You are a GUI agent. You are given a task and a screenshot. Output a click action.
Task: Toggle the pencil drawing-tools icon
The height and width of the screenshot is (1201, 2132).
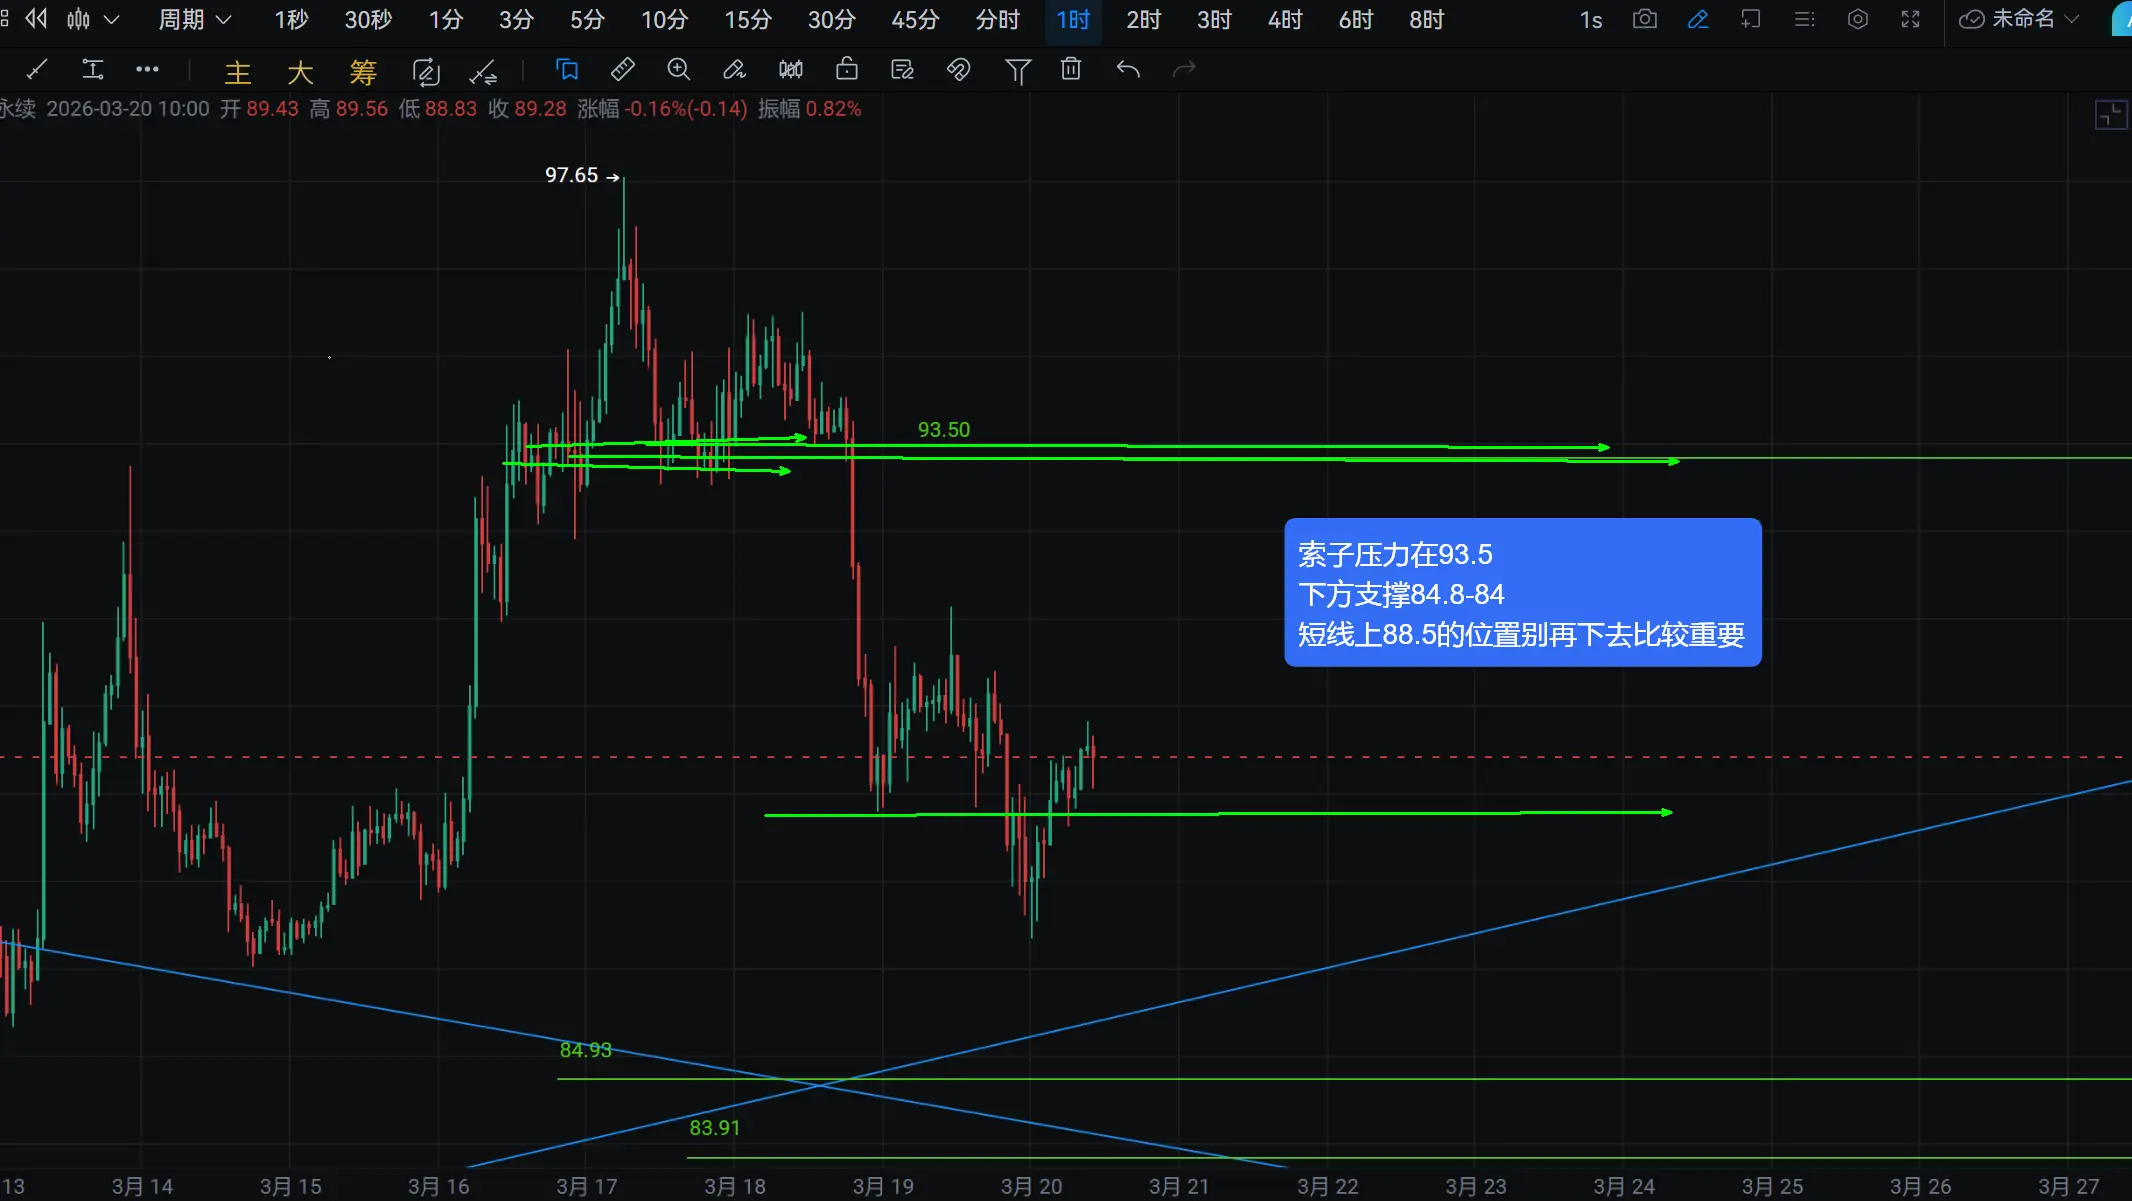coord(1698,19)
